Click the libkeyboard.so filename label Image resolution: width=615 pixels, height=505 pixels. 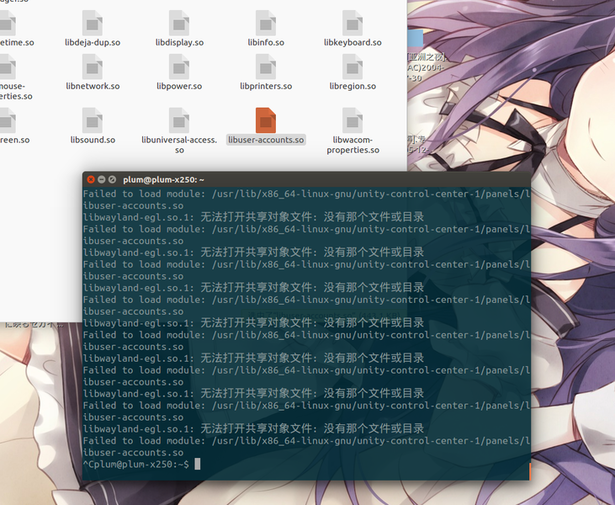pos(353,42)
